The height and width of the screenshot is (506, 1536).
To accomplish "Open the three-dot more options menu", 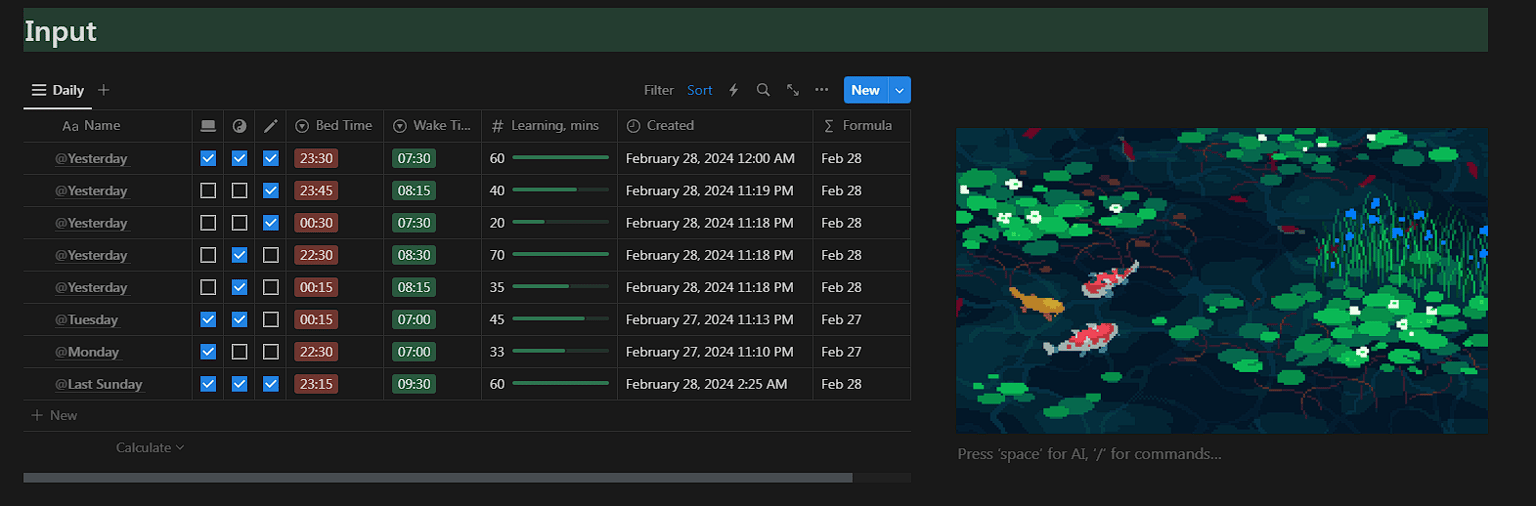I will 822,90.
